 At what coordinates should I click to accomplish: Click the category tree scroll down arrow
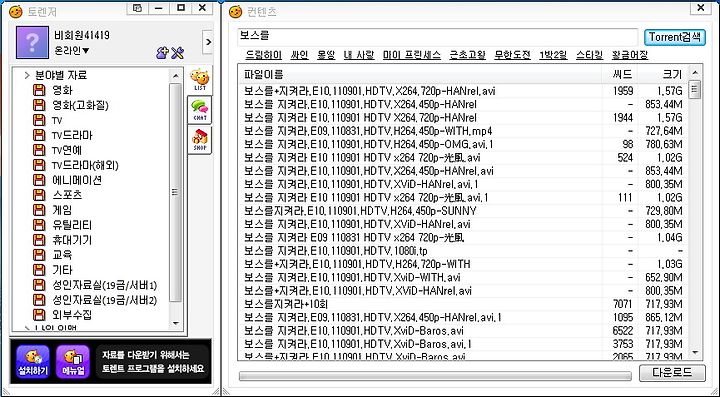[176, 323]
